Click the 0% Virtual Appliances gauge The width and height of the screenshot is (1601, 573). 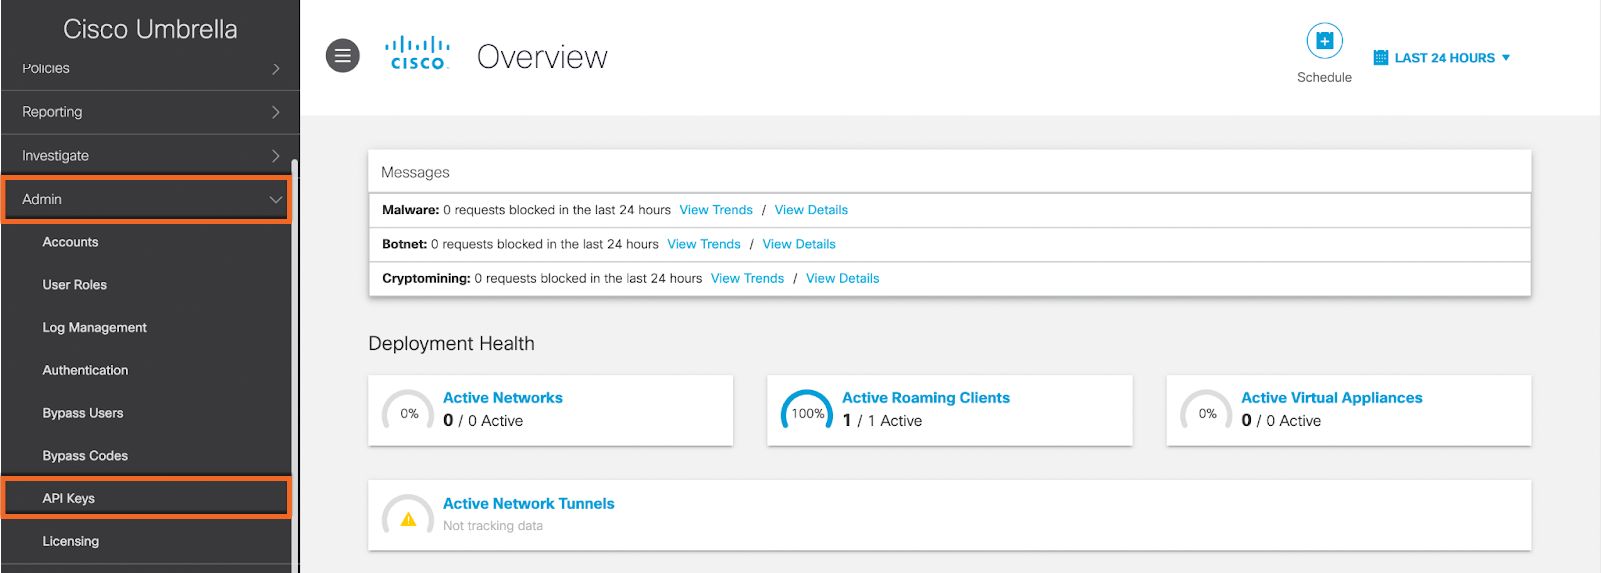pos(1207,413)
